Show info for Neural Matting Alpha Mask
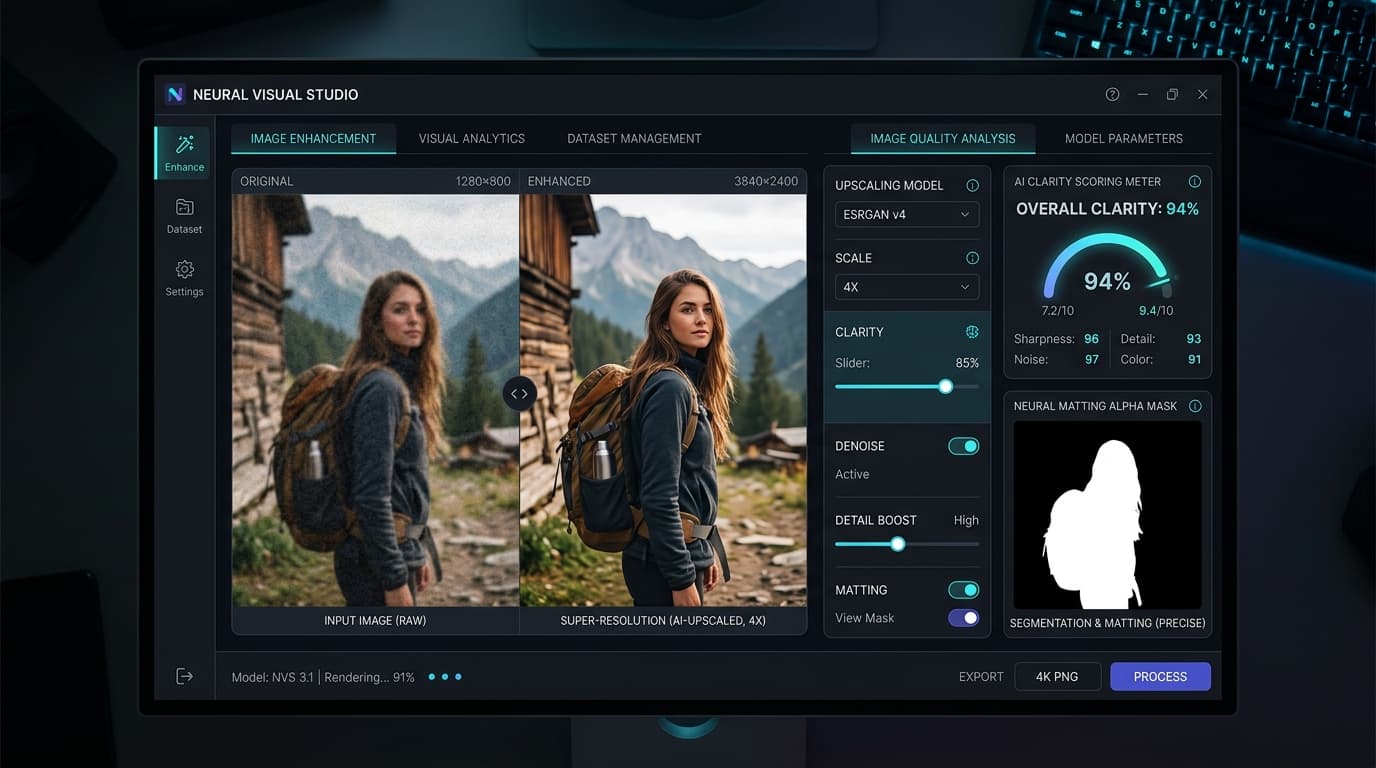 1194,406
